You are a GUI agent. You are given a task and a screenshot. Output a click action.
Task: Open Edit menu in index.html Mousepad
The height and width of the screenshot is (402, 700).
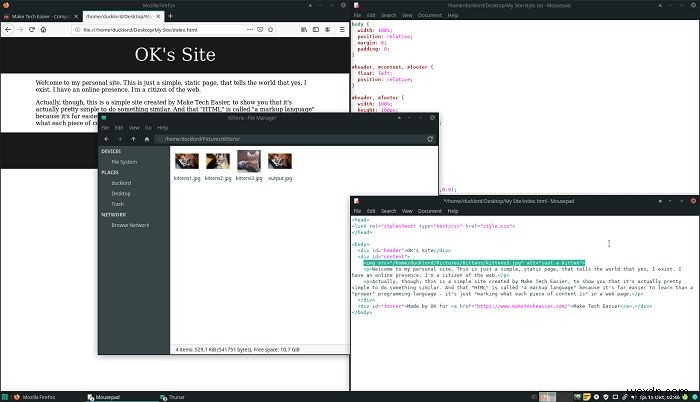tap(371, 211)
